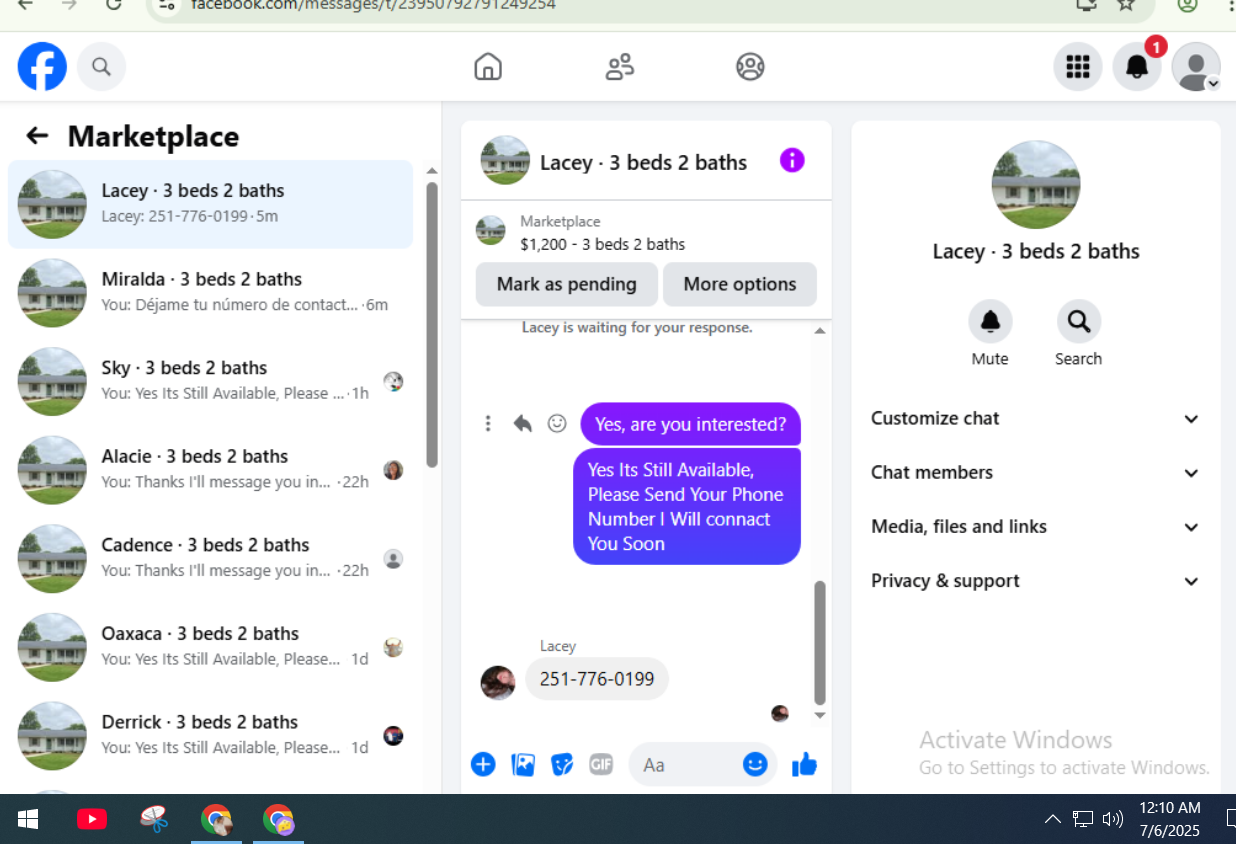Viewport: 1236px width, 844px height.
Task: Open the GIF picker icon
Action: [601, 765]
